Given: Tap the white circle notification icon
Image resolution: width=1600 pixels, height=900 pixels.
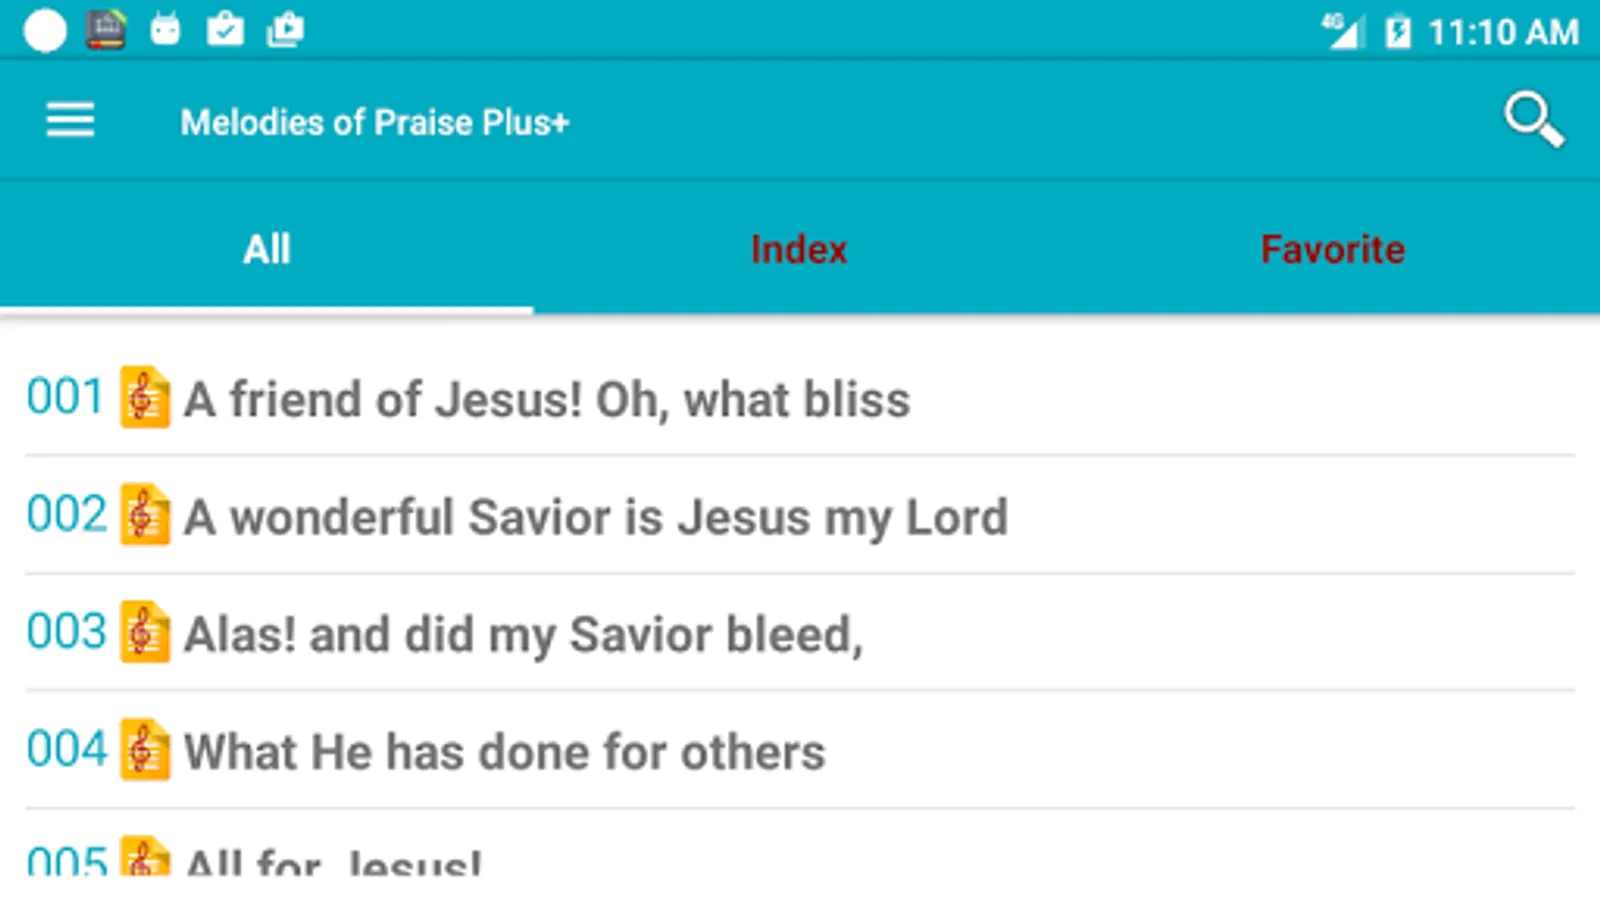Looking at the screenshot, I should coord(45,31).
